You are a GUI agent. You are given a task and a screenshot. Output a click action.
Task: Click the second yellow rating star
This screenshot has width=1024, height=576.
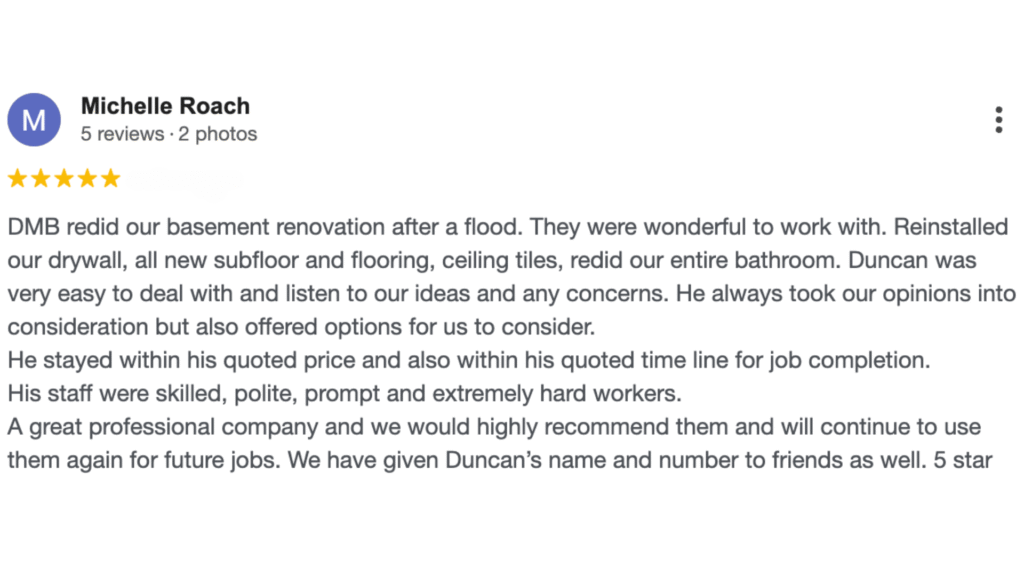click(40, 178)
